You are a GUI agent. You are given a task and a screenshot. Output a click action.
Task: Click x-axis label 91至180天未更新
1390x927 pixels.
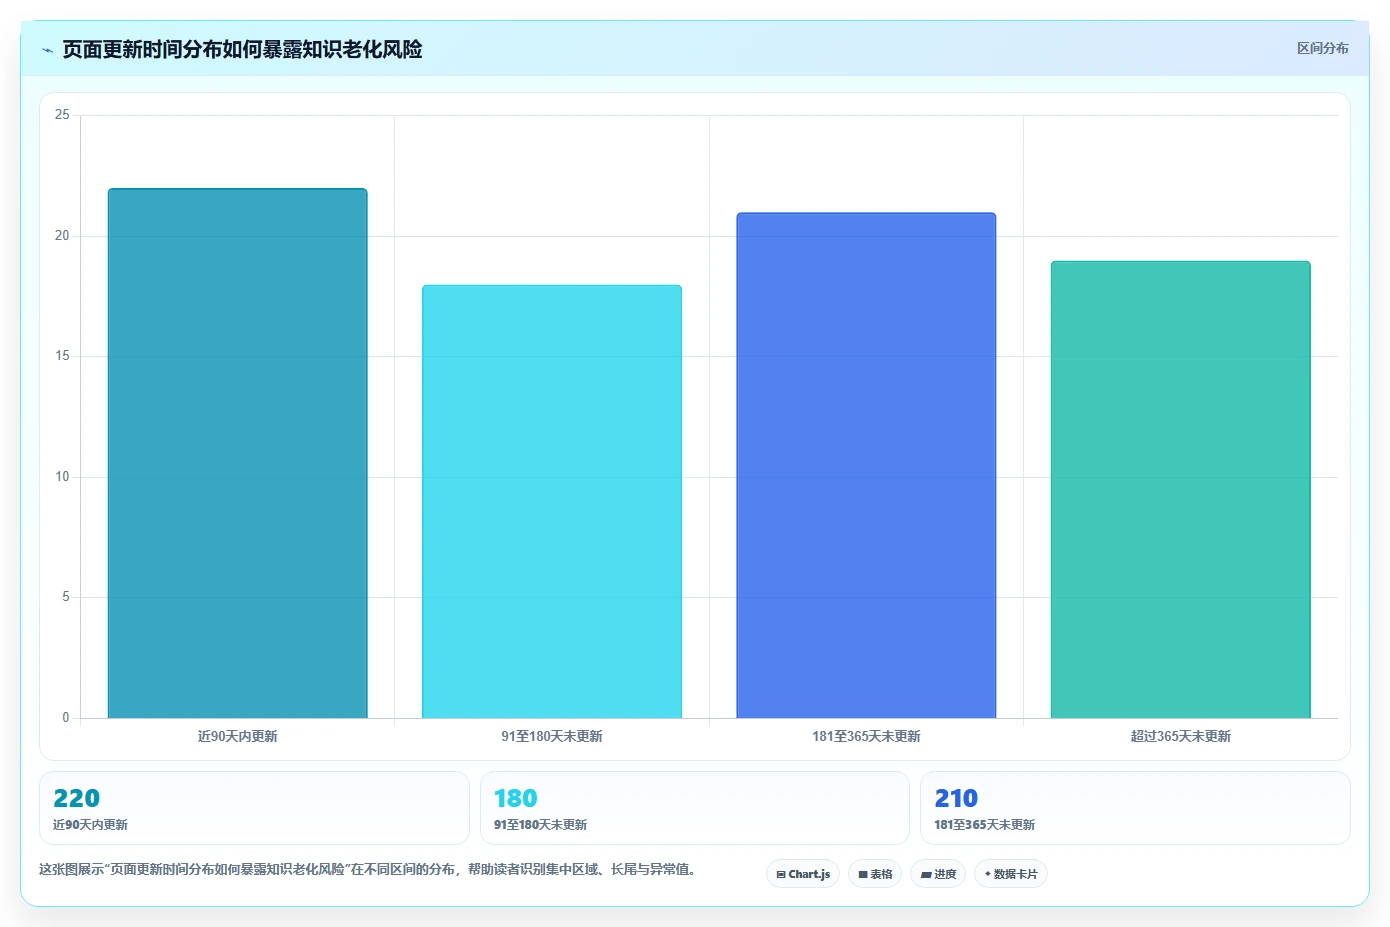552,736
